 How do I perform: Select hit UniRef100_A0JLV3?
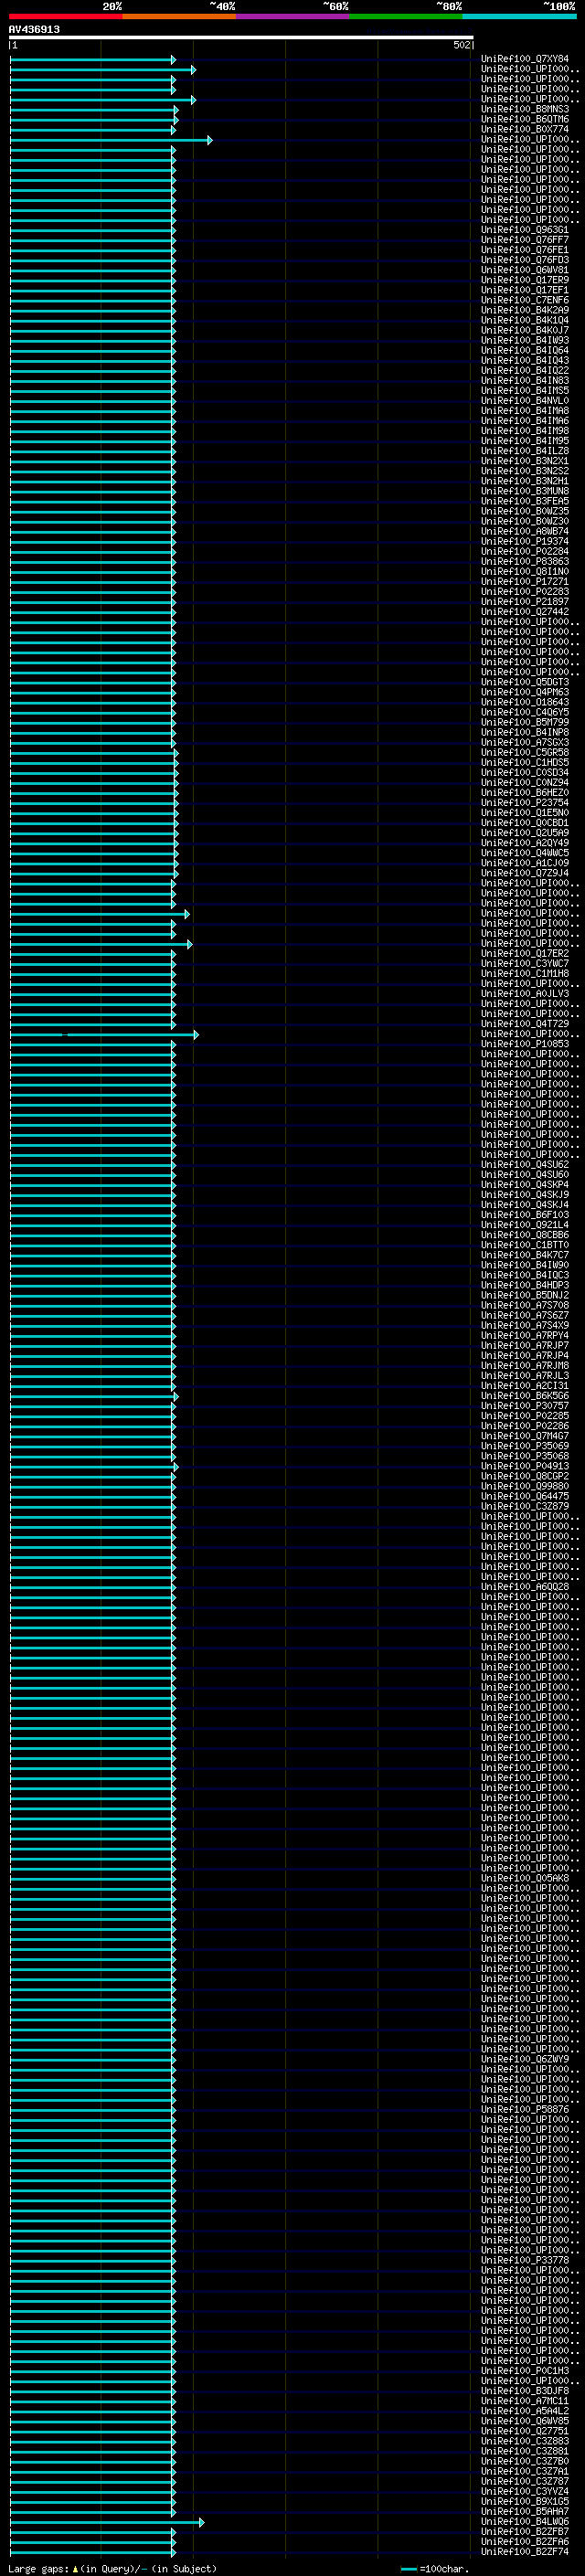point(525,994)
